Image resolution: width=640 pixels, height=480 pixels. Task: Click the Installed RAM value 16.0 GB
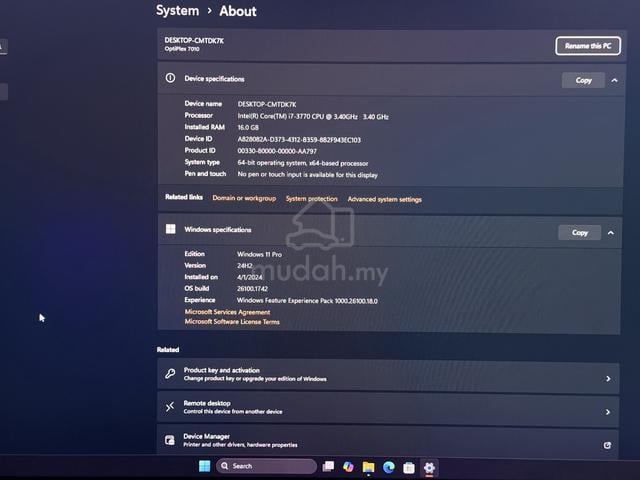click(248, 127)
